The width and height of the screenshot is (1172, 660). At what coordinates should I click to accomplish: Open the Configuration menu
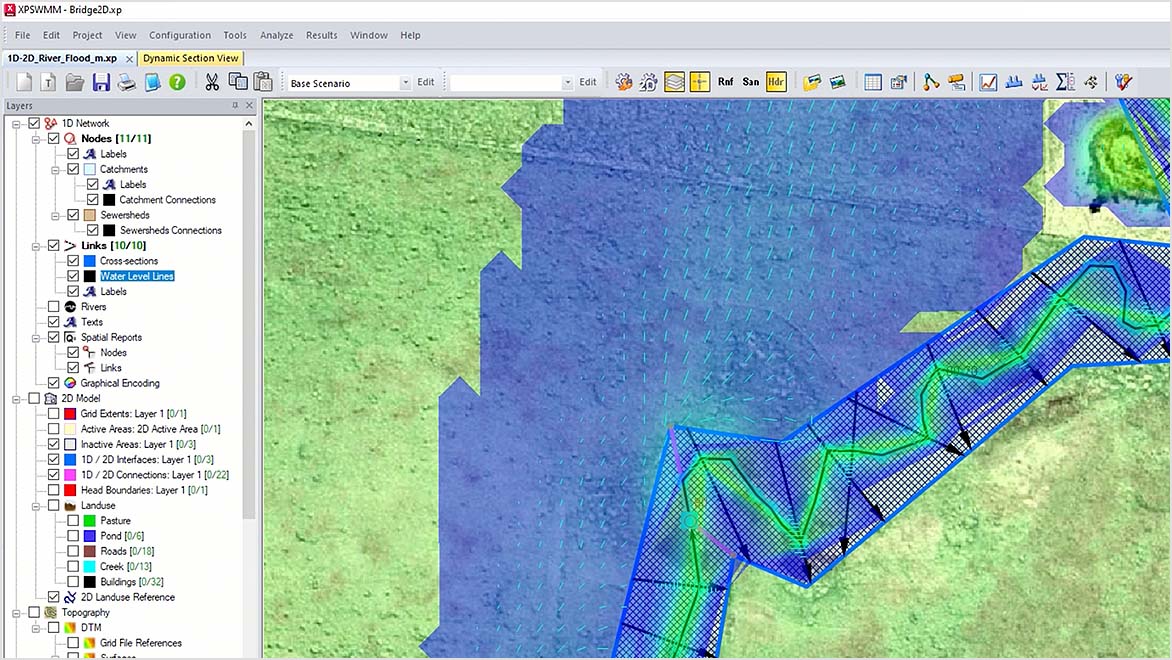pos(179,35)
